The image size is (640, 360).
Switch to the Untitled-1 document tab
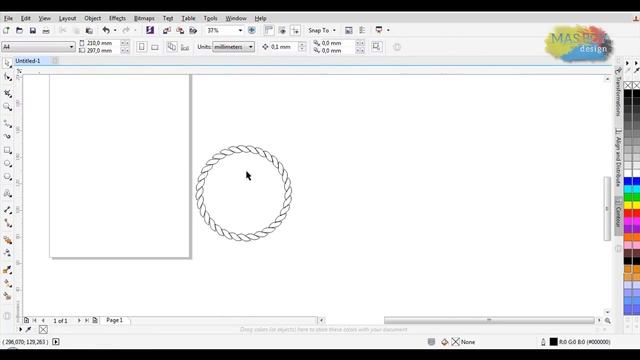[x=28, y=61]
